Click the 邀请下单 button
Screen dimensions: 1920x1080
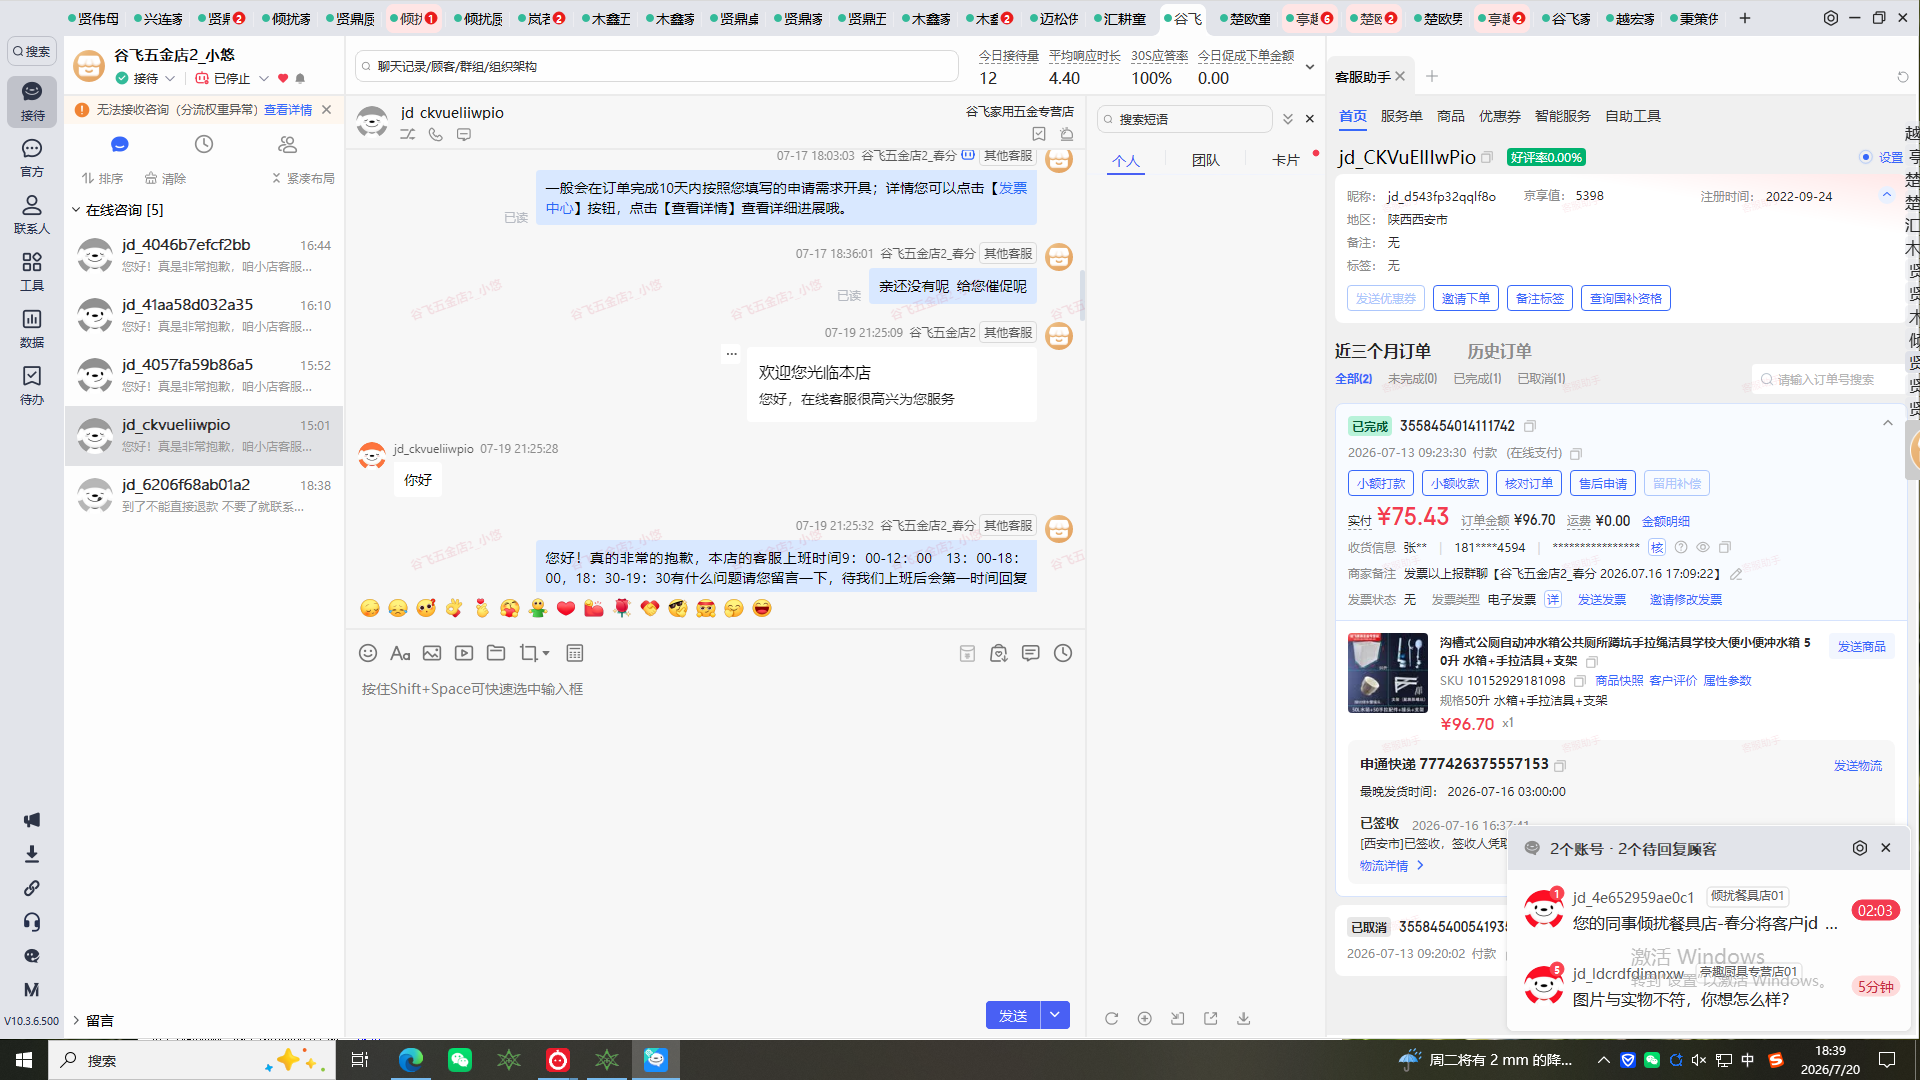1466,298
